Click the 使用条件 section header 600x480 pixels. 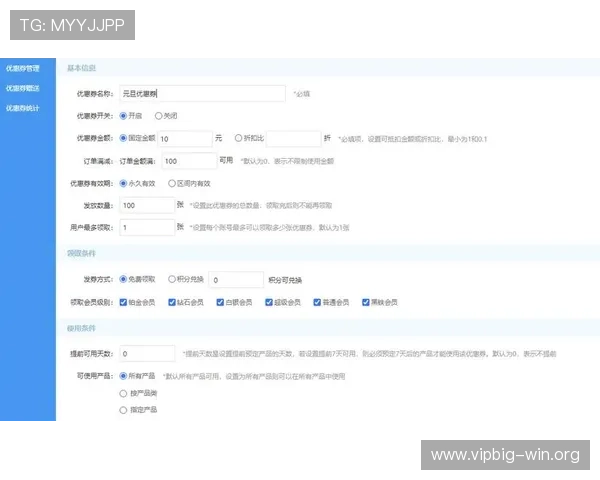(x=81, y=328)
